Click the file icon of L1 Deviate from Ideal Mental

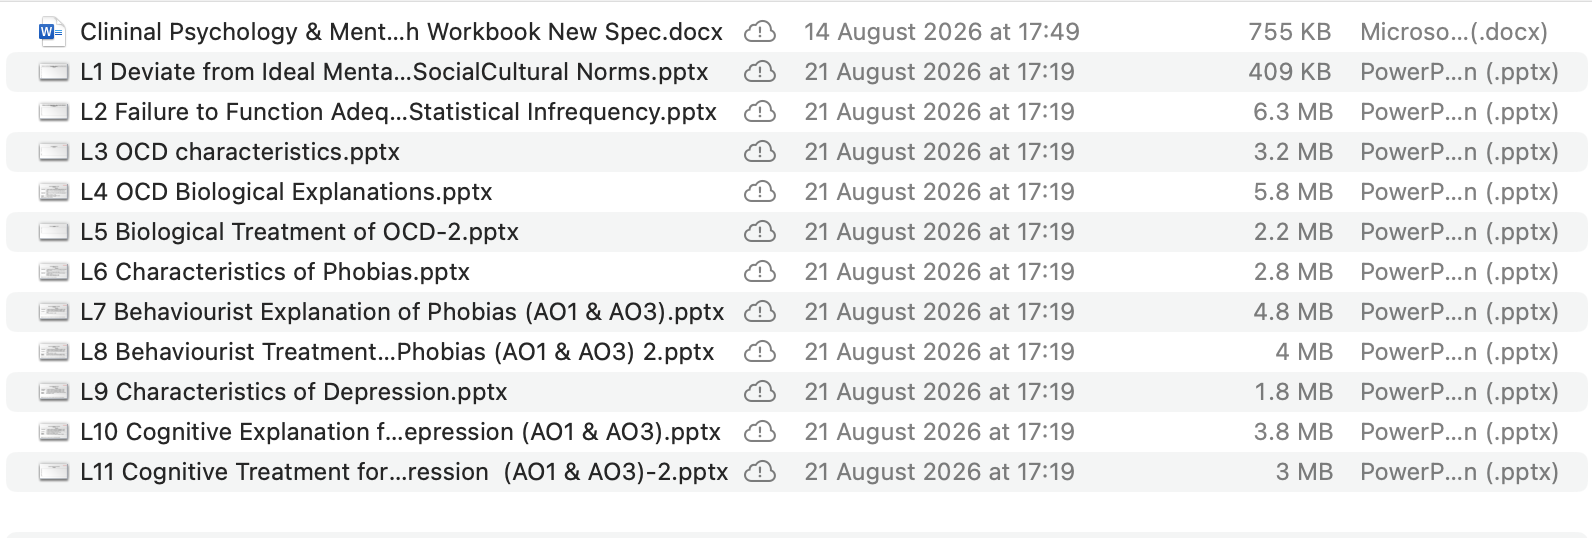tap(53, 72)
